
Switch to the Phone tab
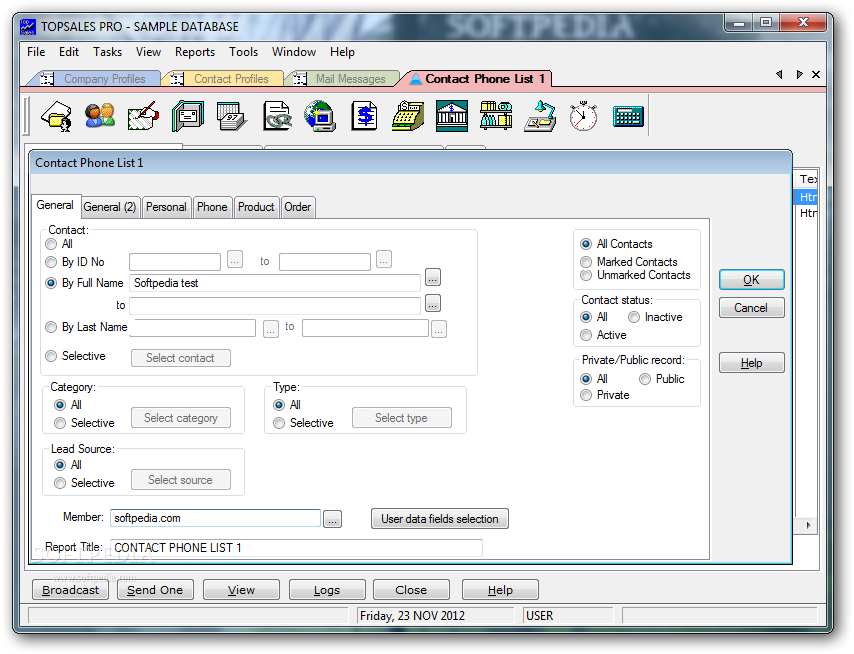click(x=212, y=207)
